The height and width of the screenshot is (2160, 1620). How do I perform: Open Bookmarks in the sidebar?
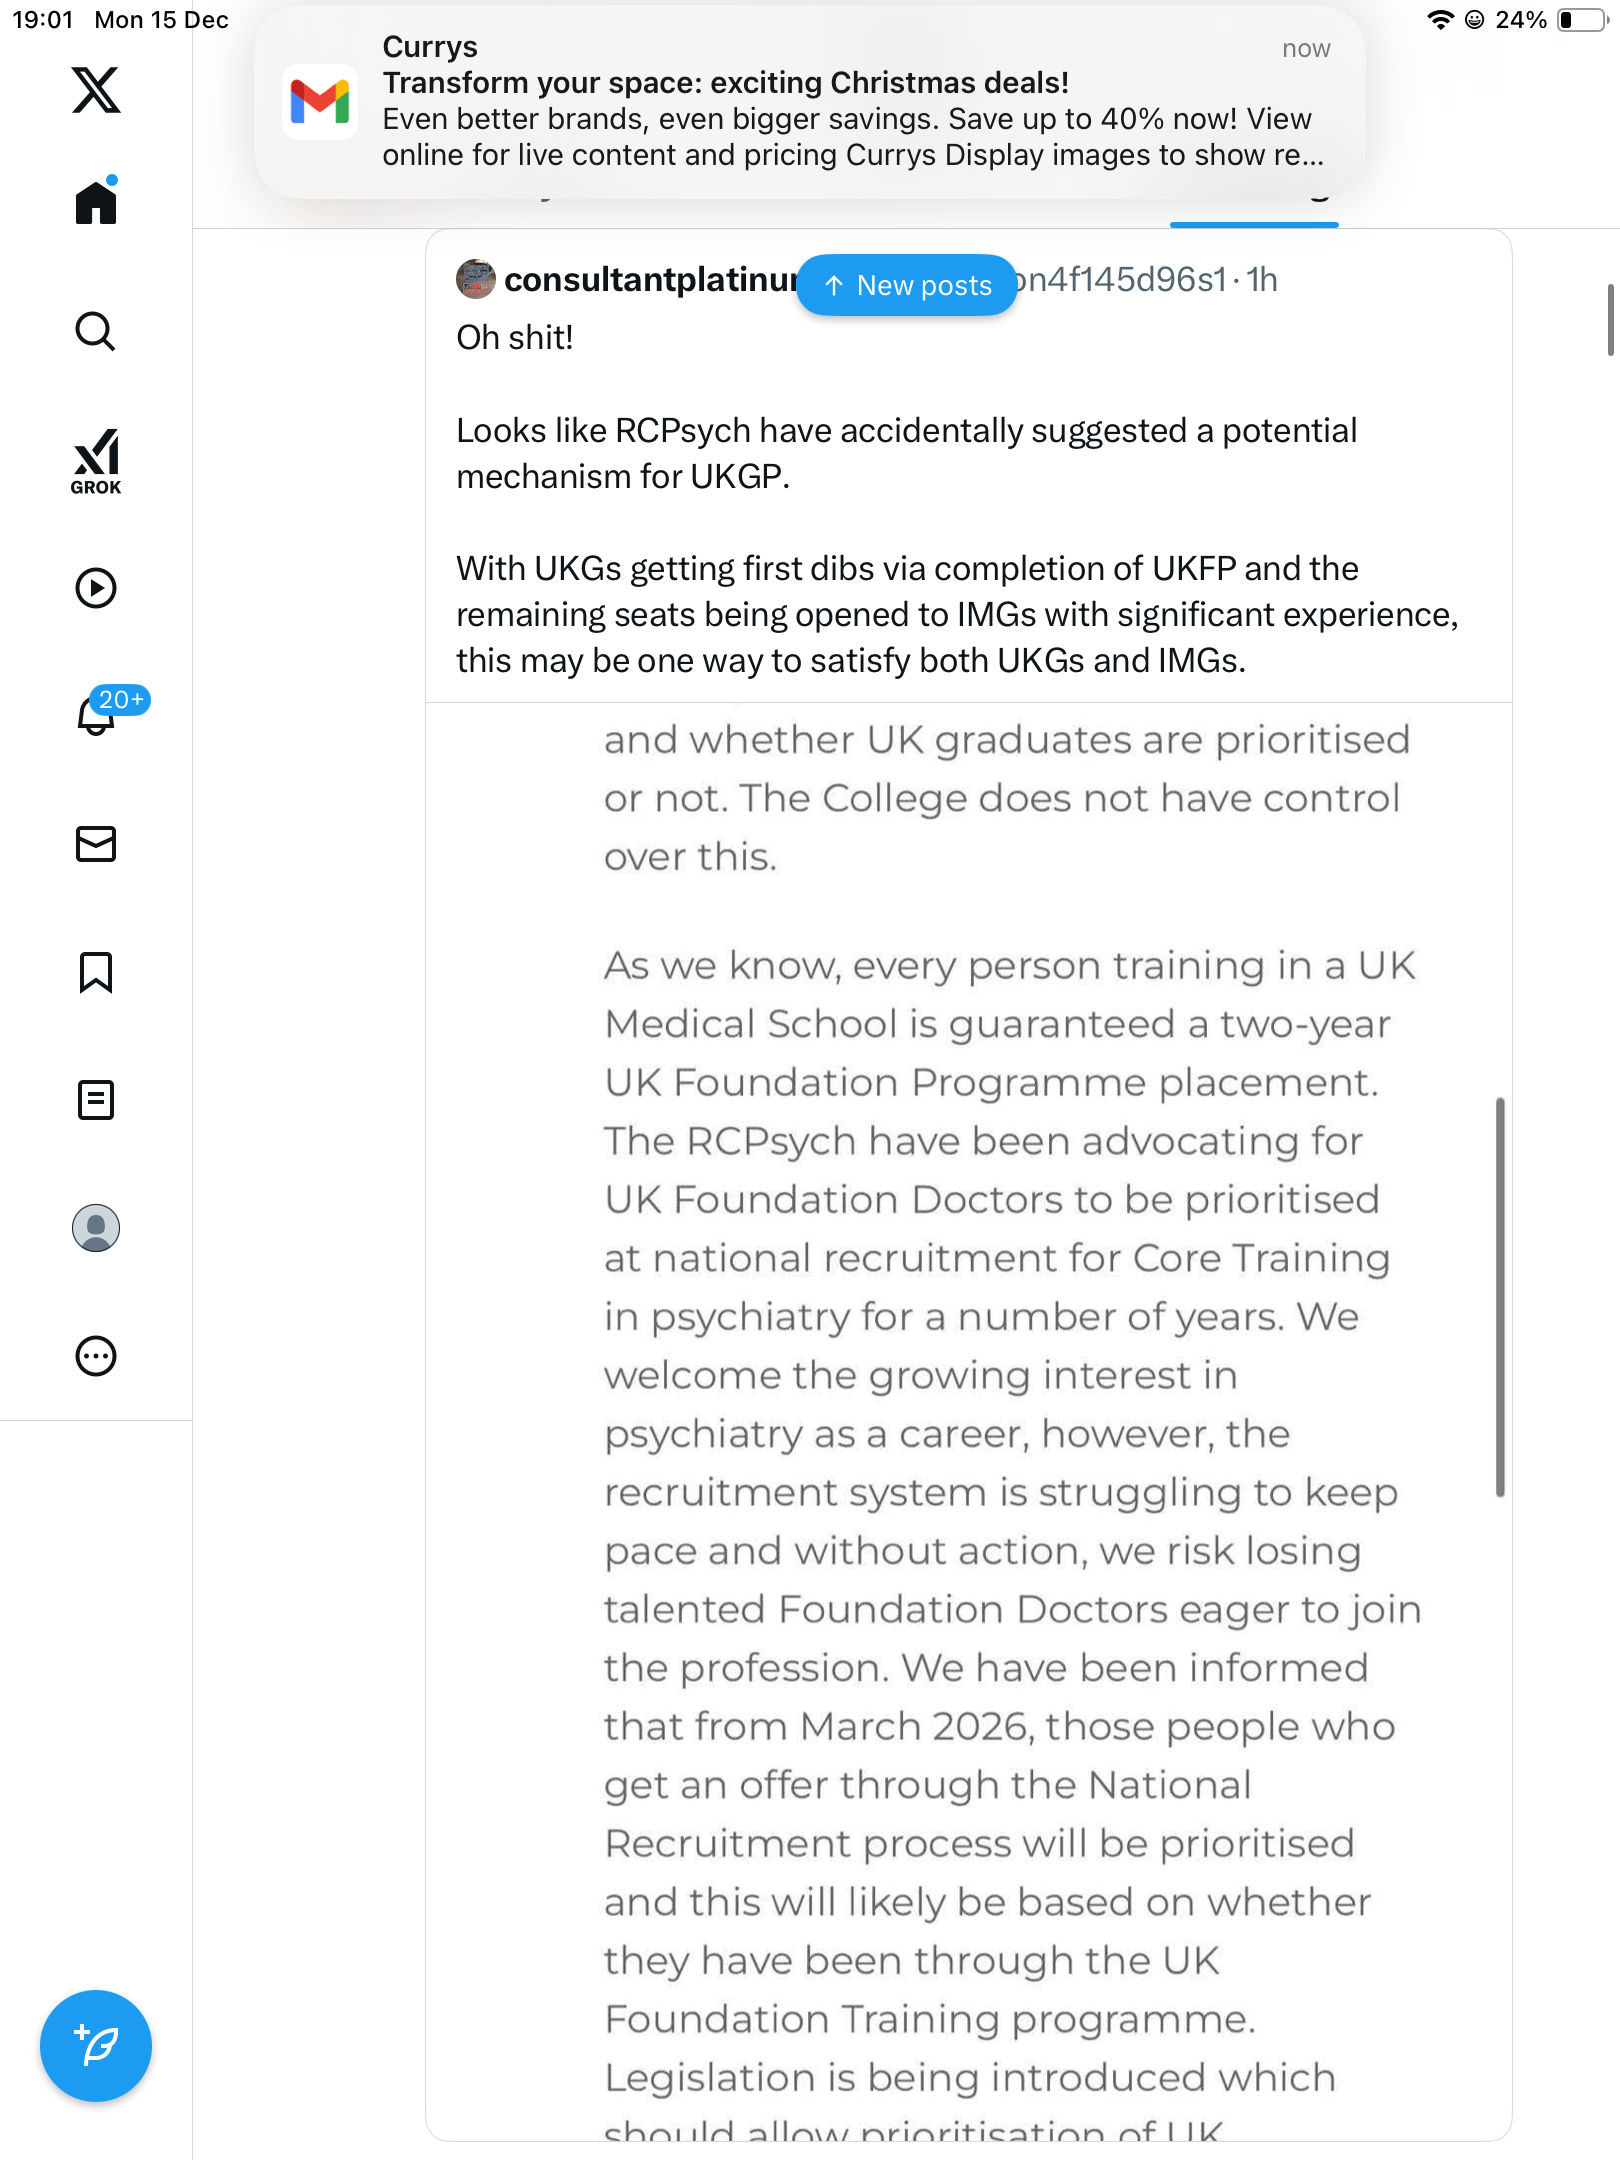[96, 972]
